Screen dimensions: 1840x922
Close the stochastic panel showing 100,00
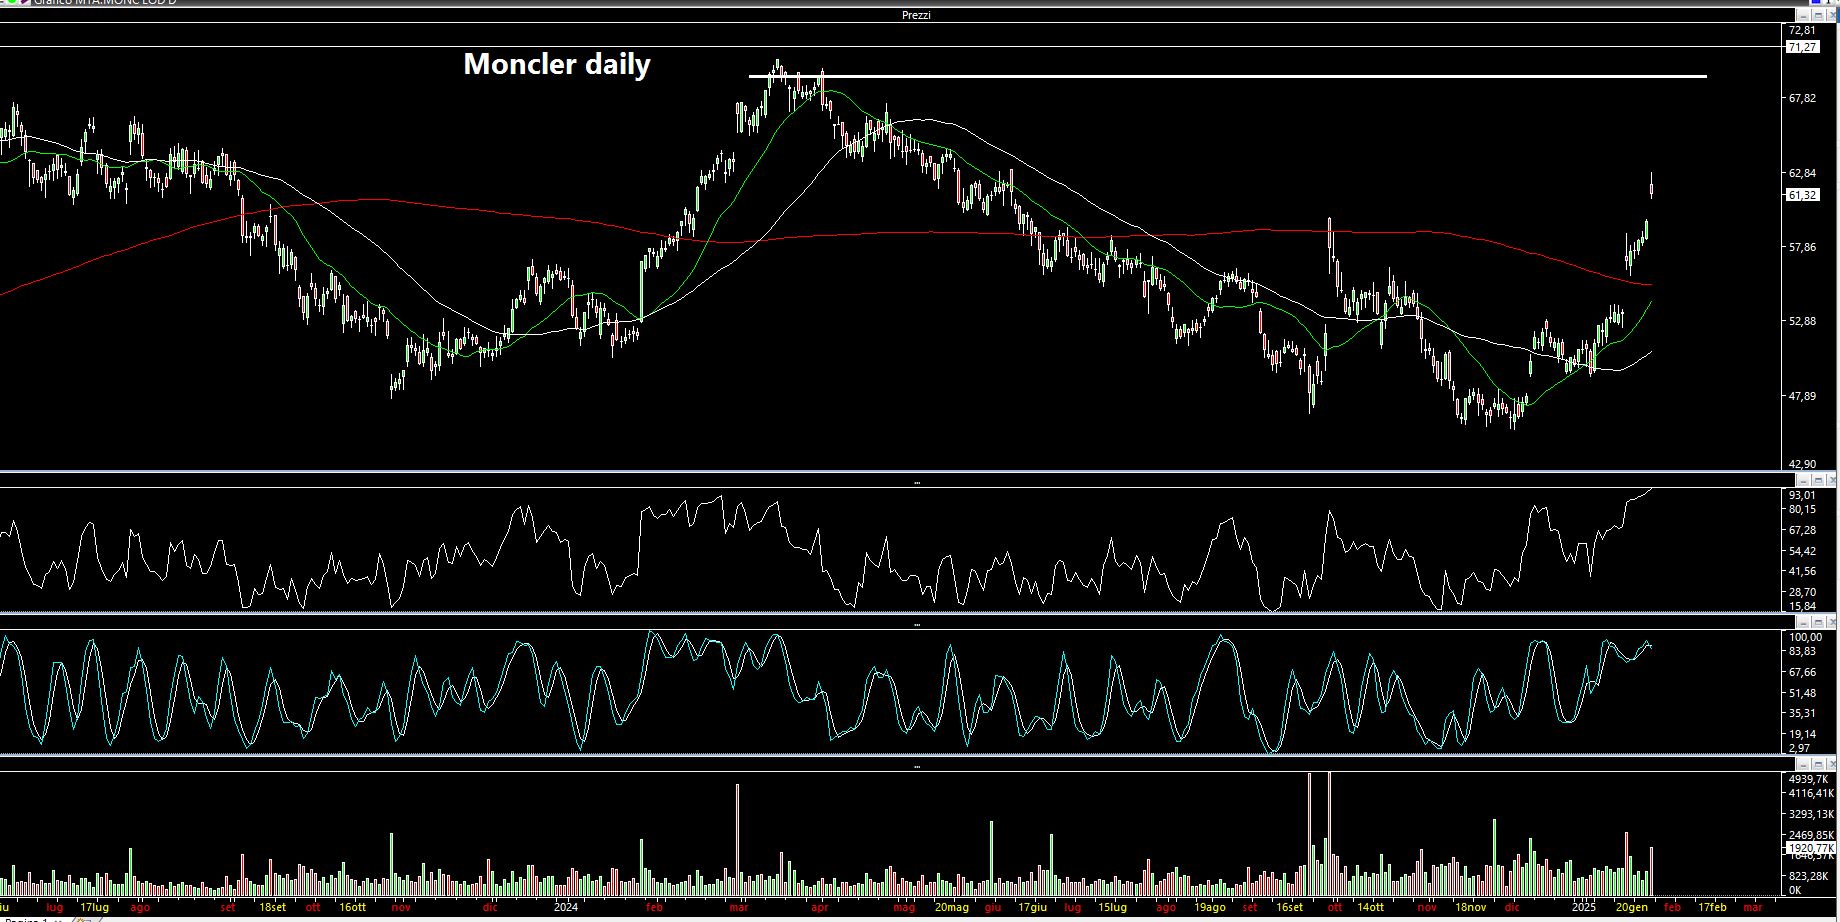pos(1832,622)
